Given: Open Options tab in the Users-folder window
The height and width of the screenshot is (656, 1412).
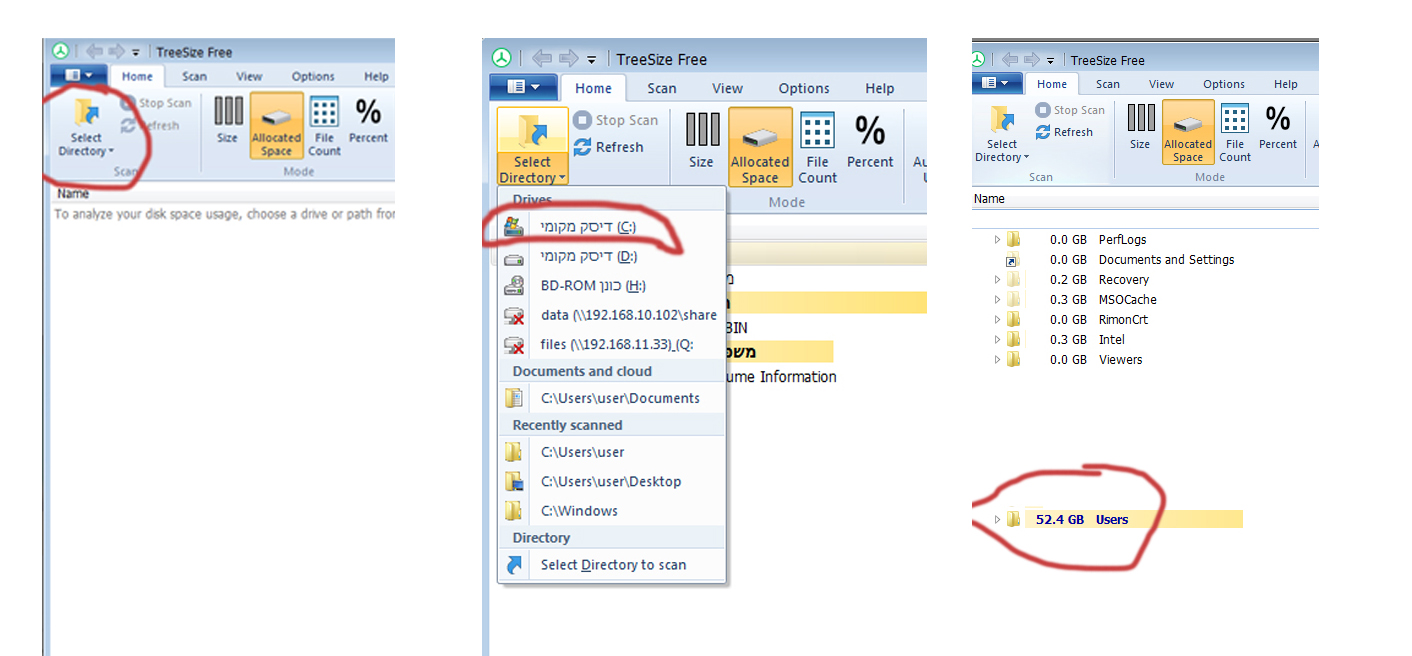Looking at the screenshot, I should click(1224, 84).
